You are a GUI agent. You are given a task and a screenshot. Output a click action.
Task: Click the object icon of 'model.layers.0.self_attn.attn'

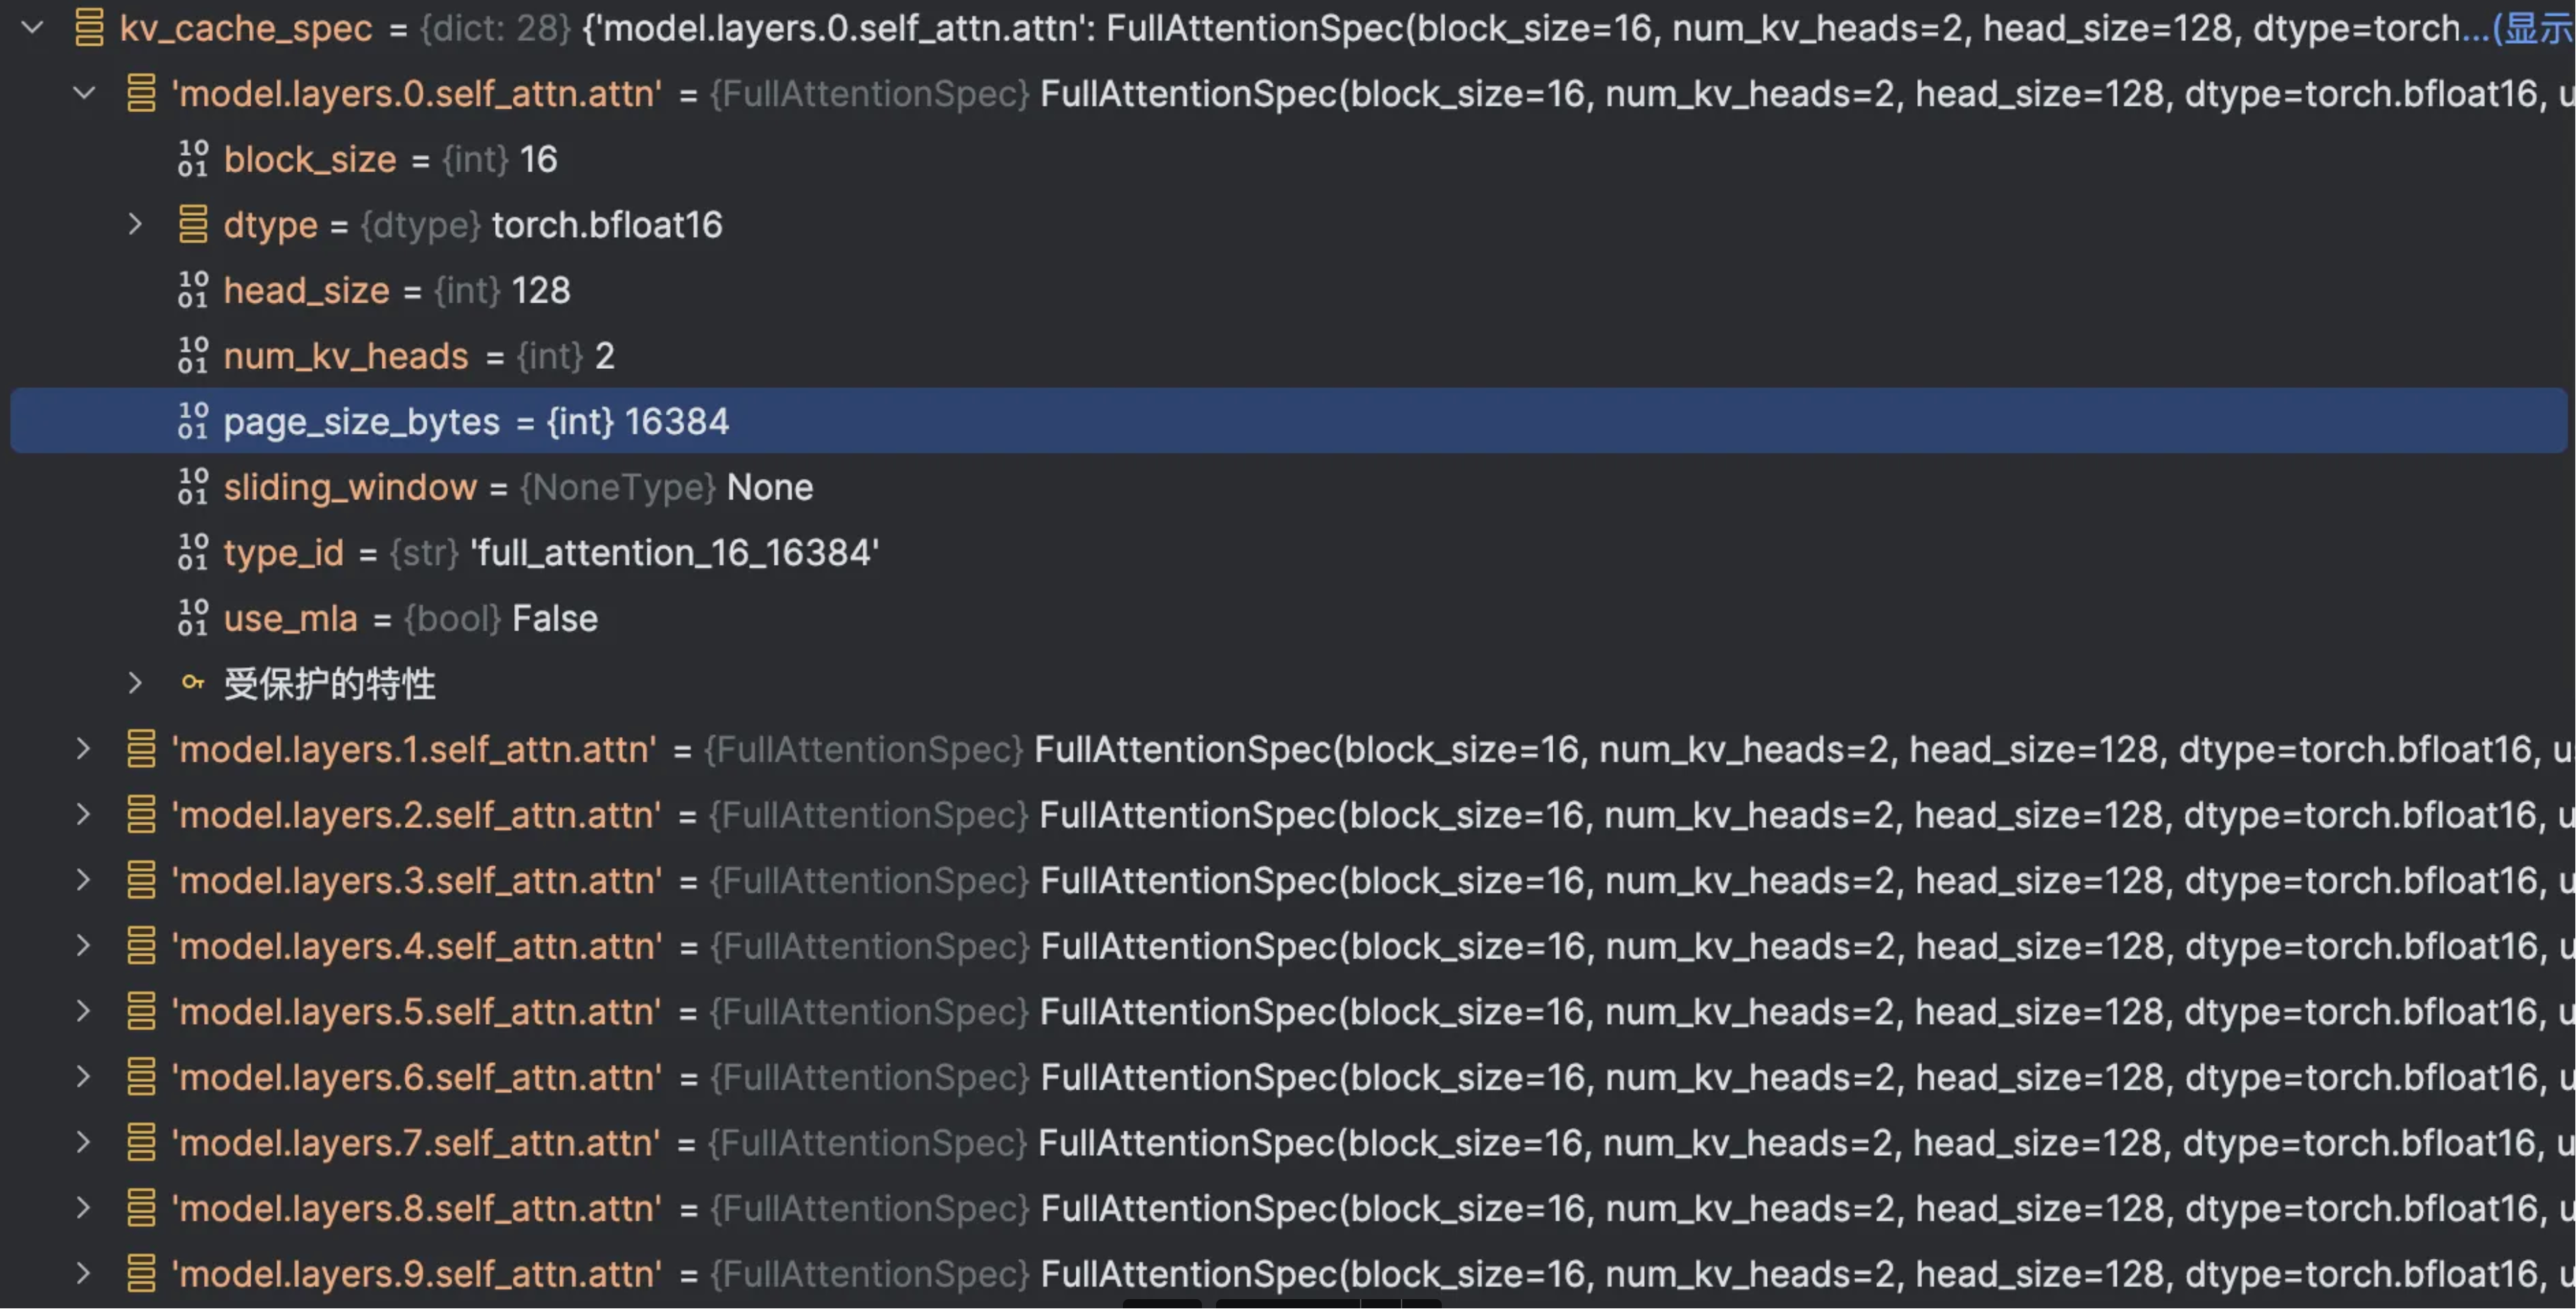click(x=141, y=94)
